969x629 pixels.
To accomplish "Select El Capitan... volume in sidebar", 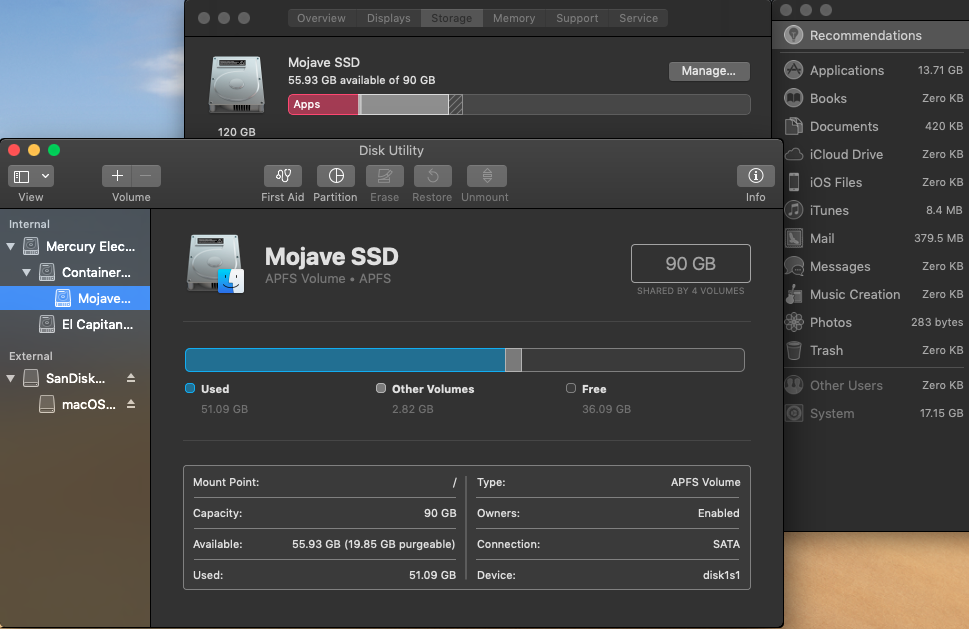I will pos(75,324).
